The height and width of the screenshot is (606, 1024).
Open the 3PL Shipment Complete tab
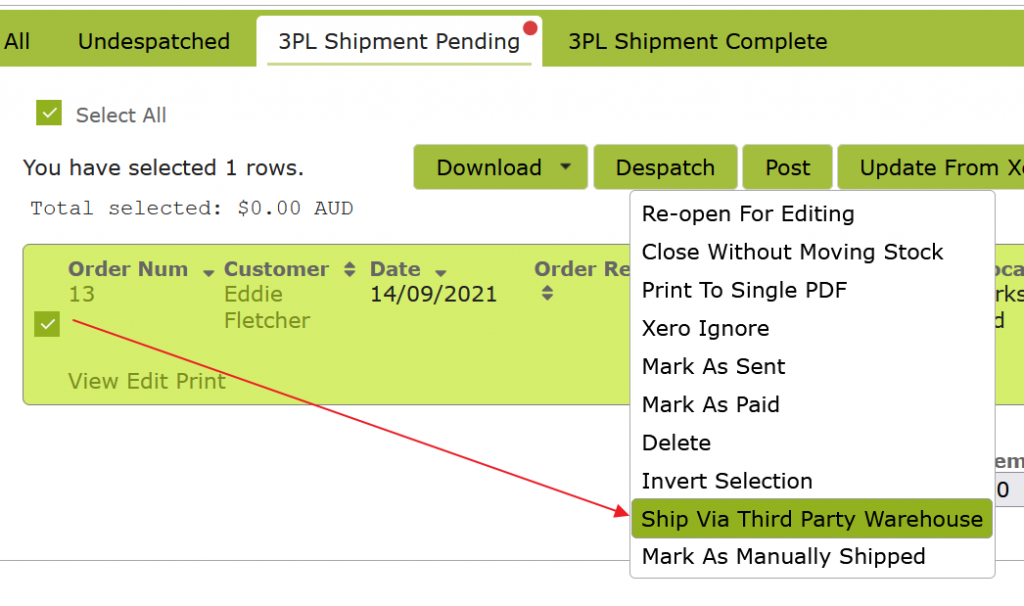[x=697, y=41]
